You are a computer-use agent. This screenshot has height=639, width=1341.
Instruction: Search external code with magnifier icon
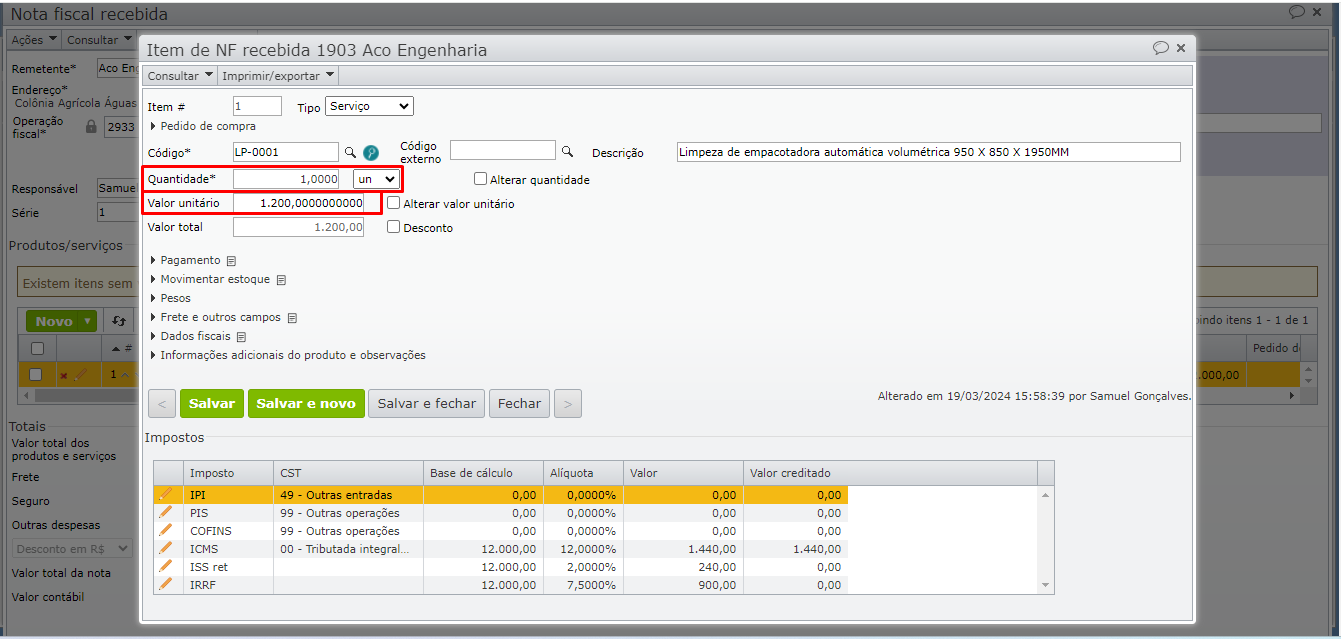point(567,151)
